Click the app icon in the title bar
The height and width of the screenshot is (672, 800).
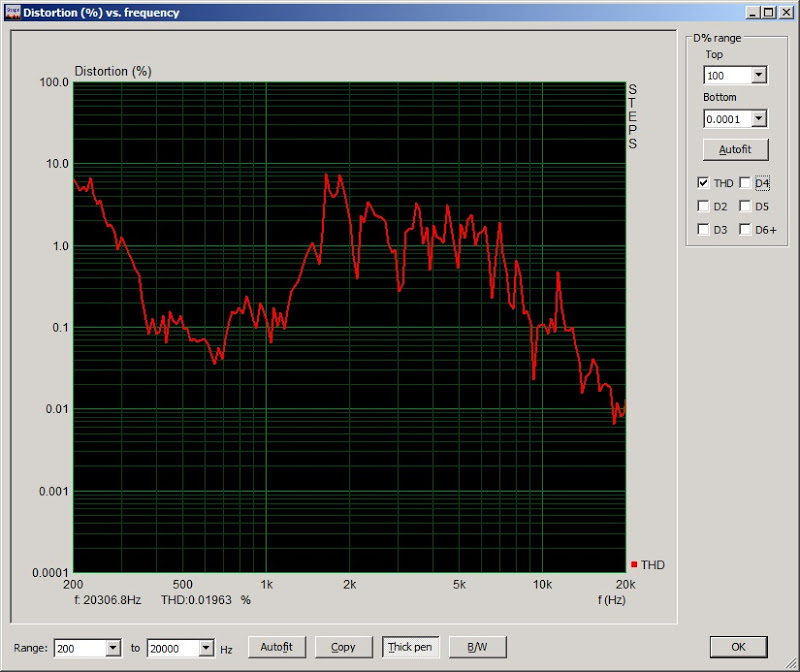(12, 12)
